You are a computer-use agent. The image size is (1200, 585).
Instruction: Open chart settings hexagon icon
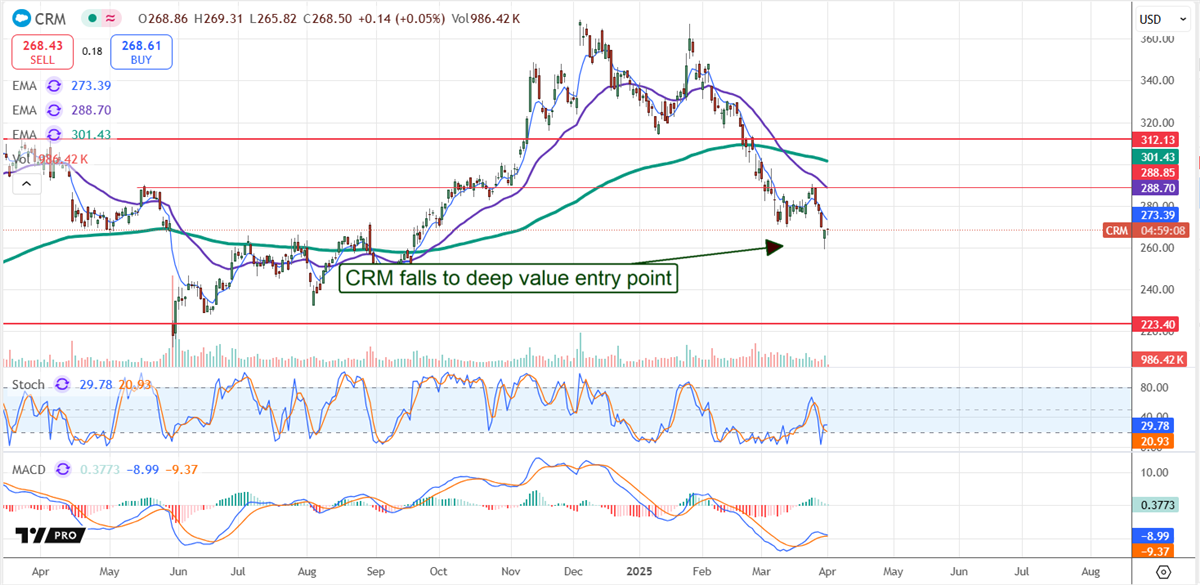[x=1164, y=571]
